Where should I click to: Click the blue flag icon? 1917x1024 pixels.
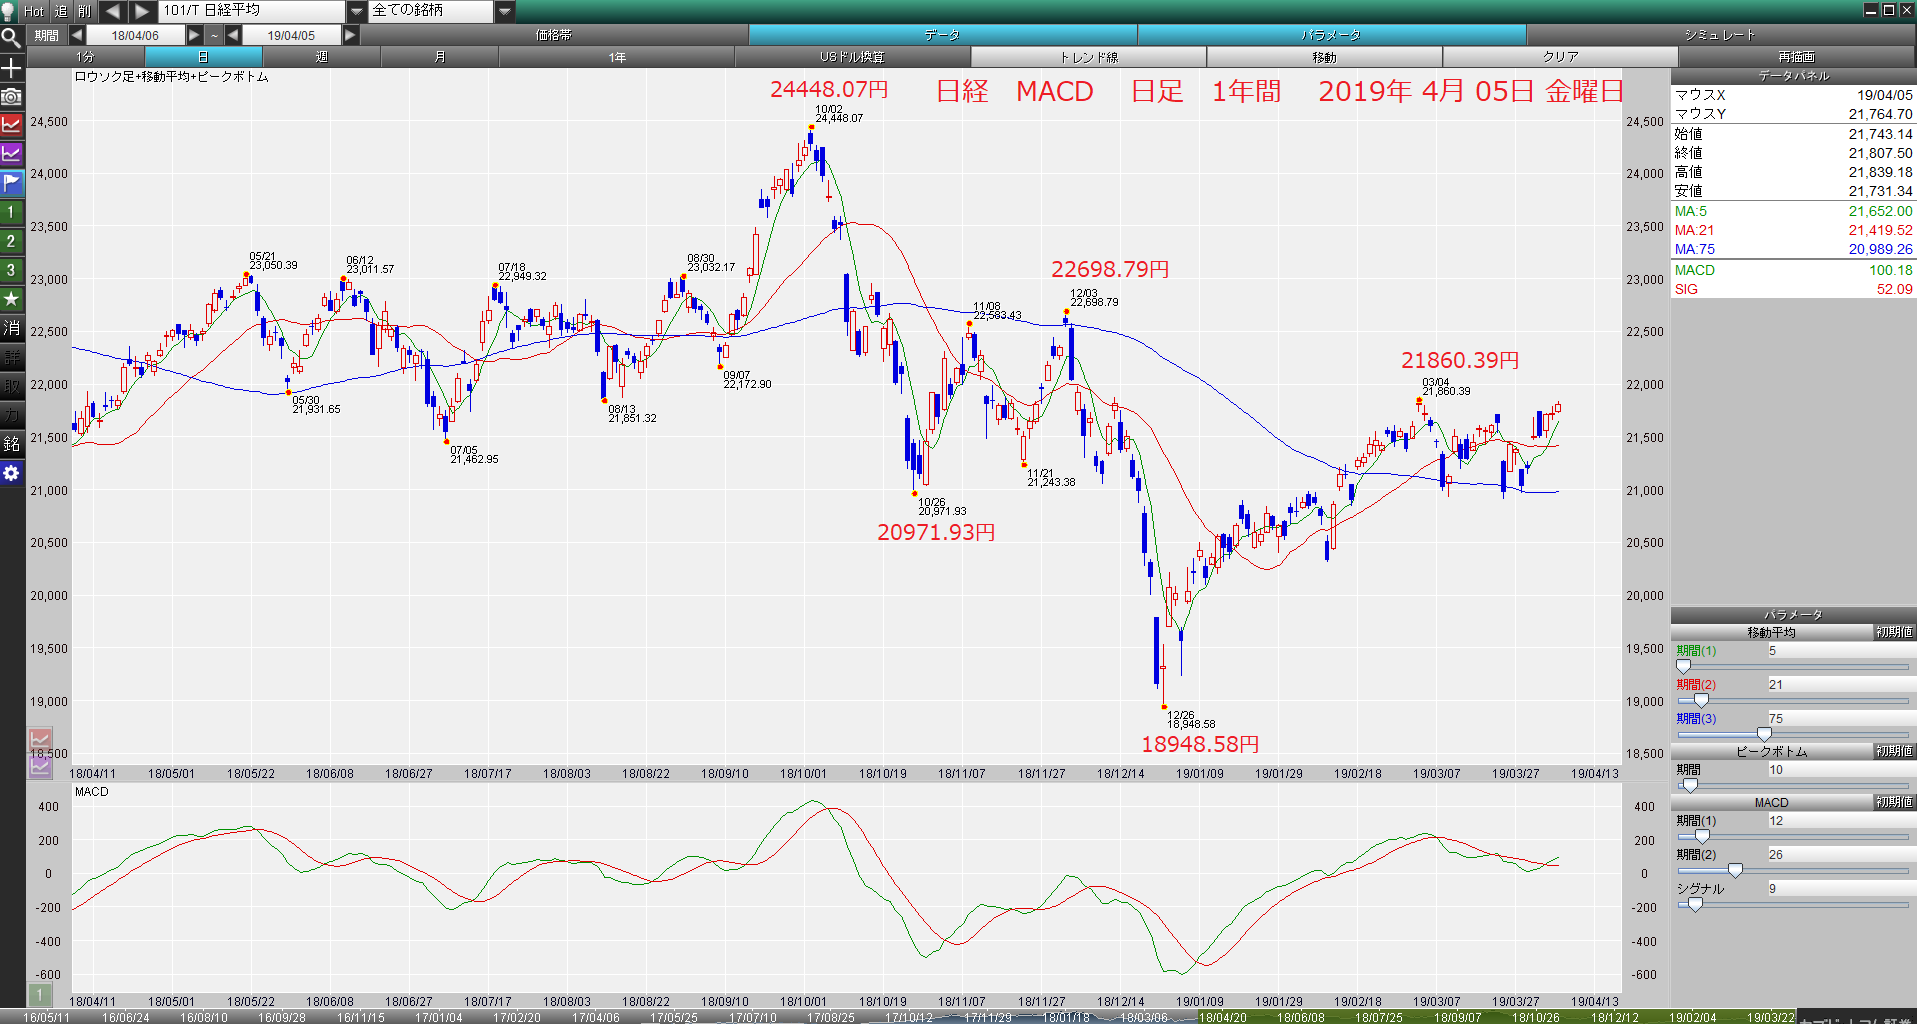[11, 184]
